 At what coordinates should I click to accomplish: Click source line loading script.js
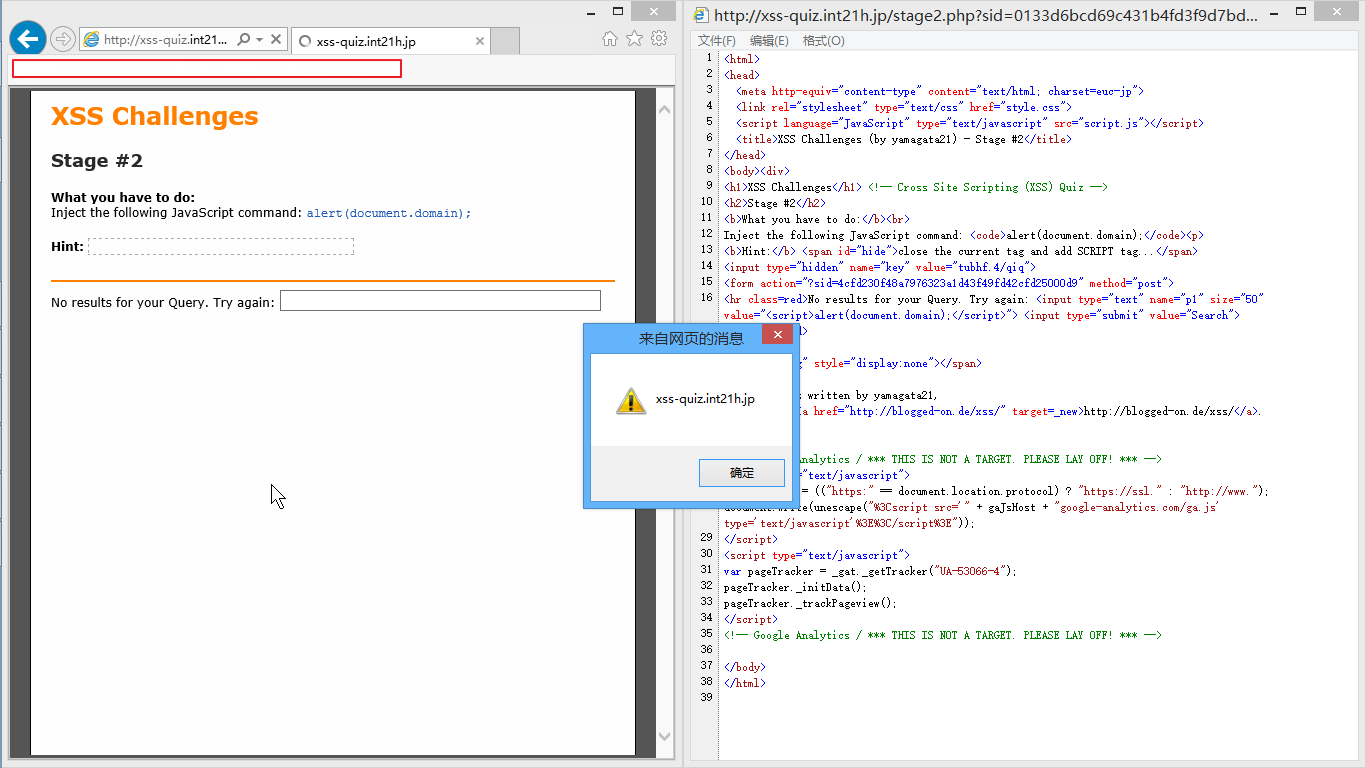tap(969, 123)
